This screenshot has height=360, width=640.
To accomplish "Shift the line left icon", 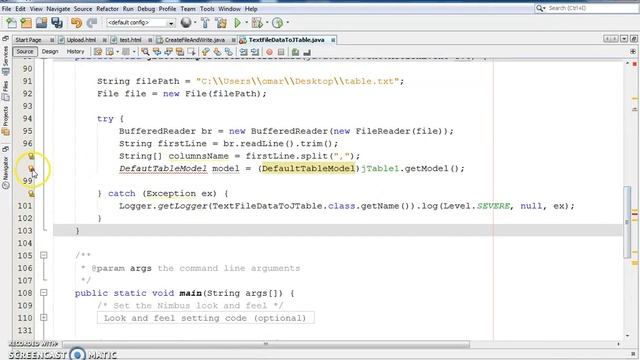I will [243, 52].
